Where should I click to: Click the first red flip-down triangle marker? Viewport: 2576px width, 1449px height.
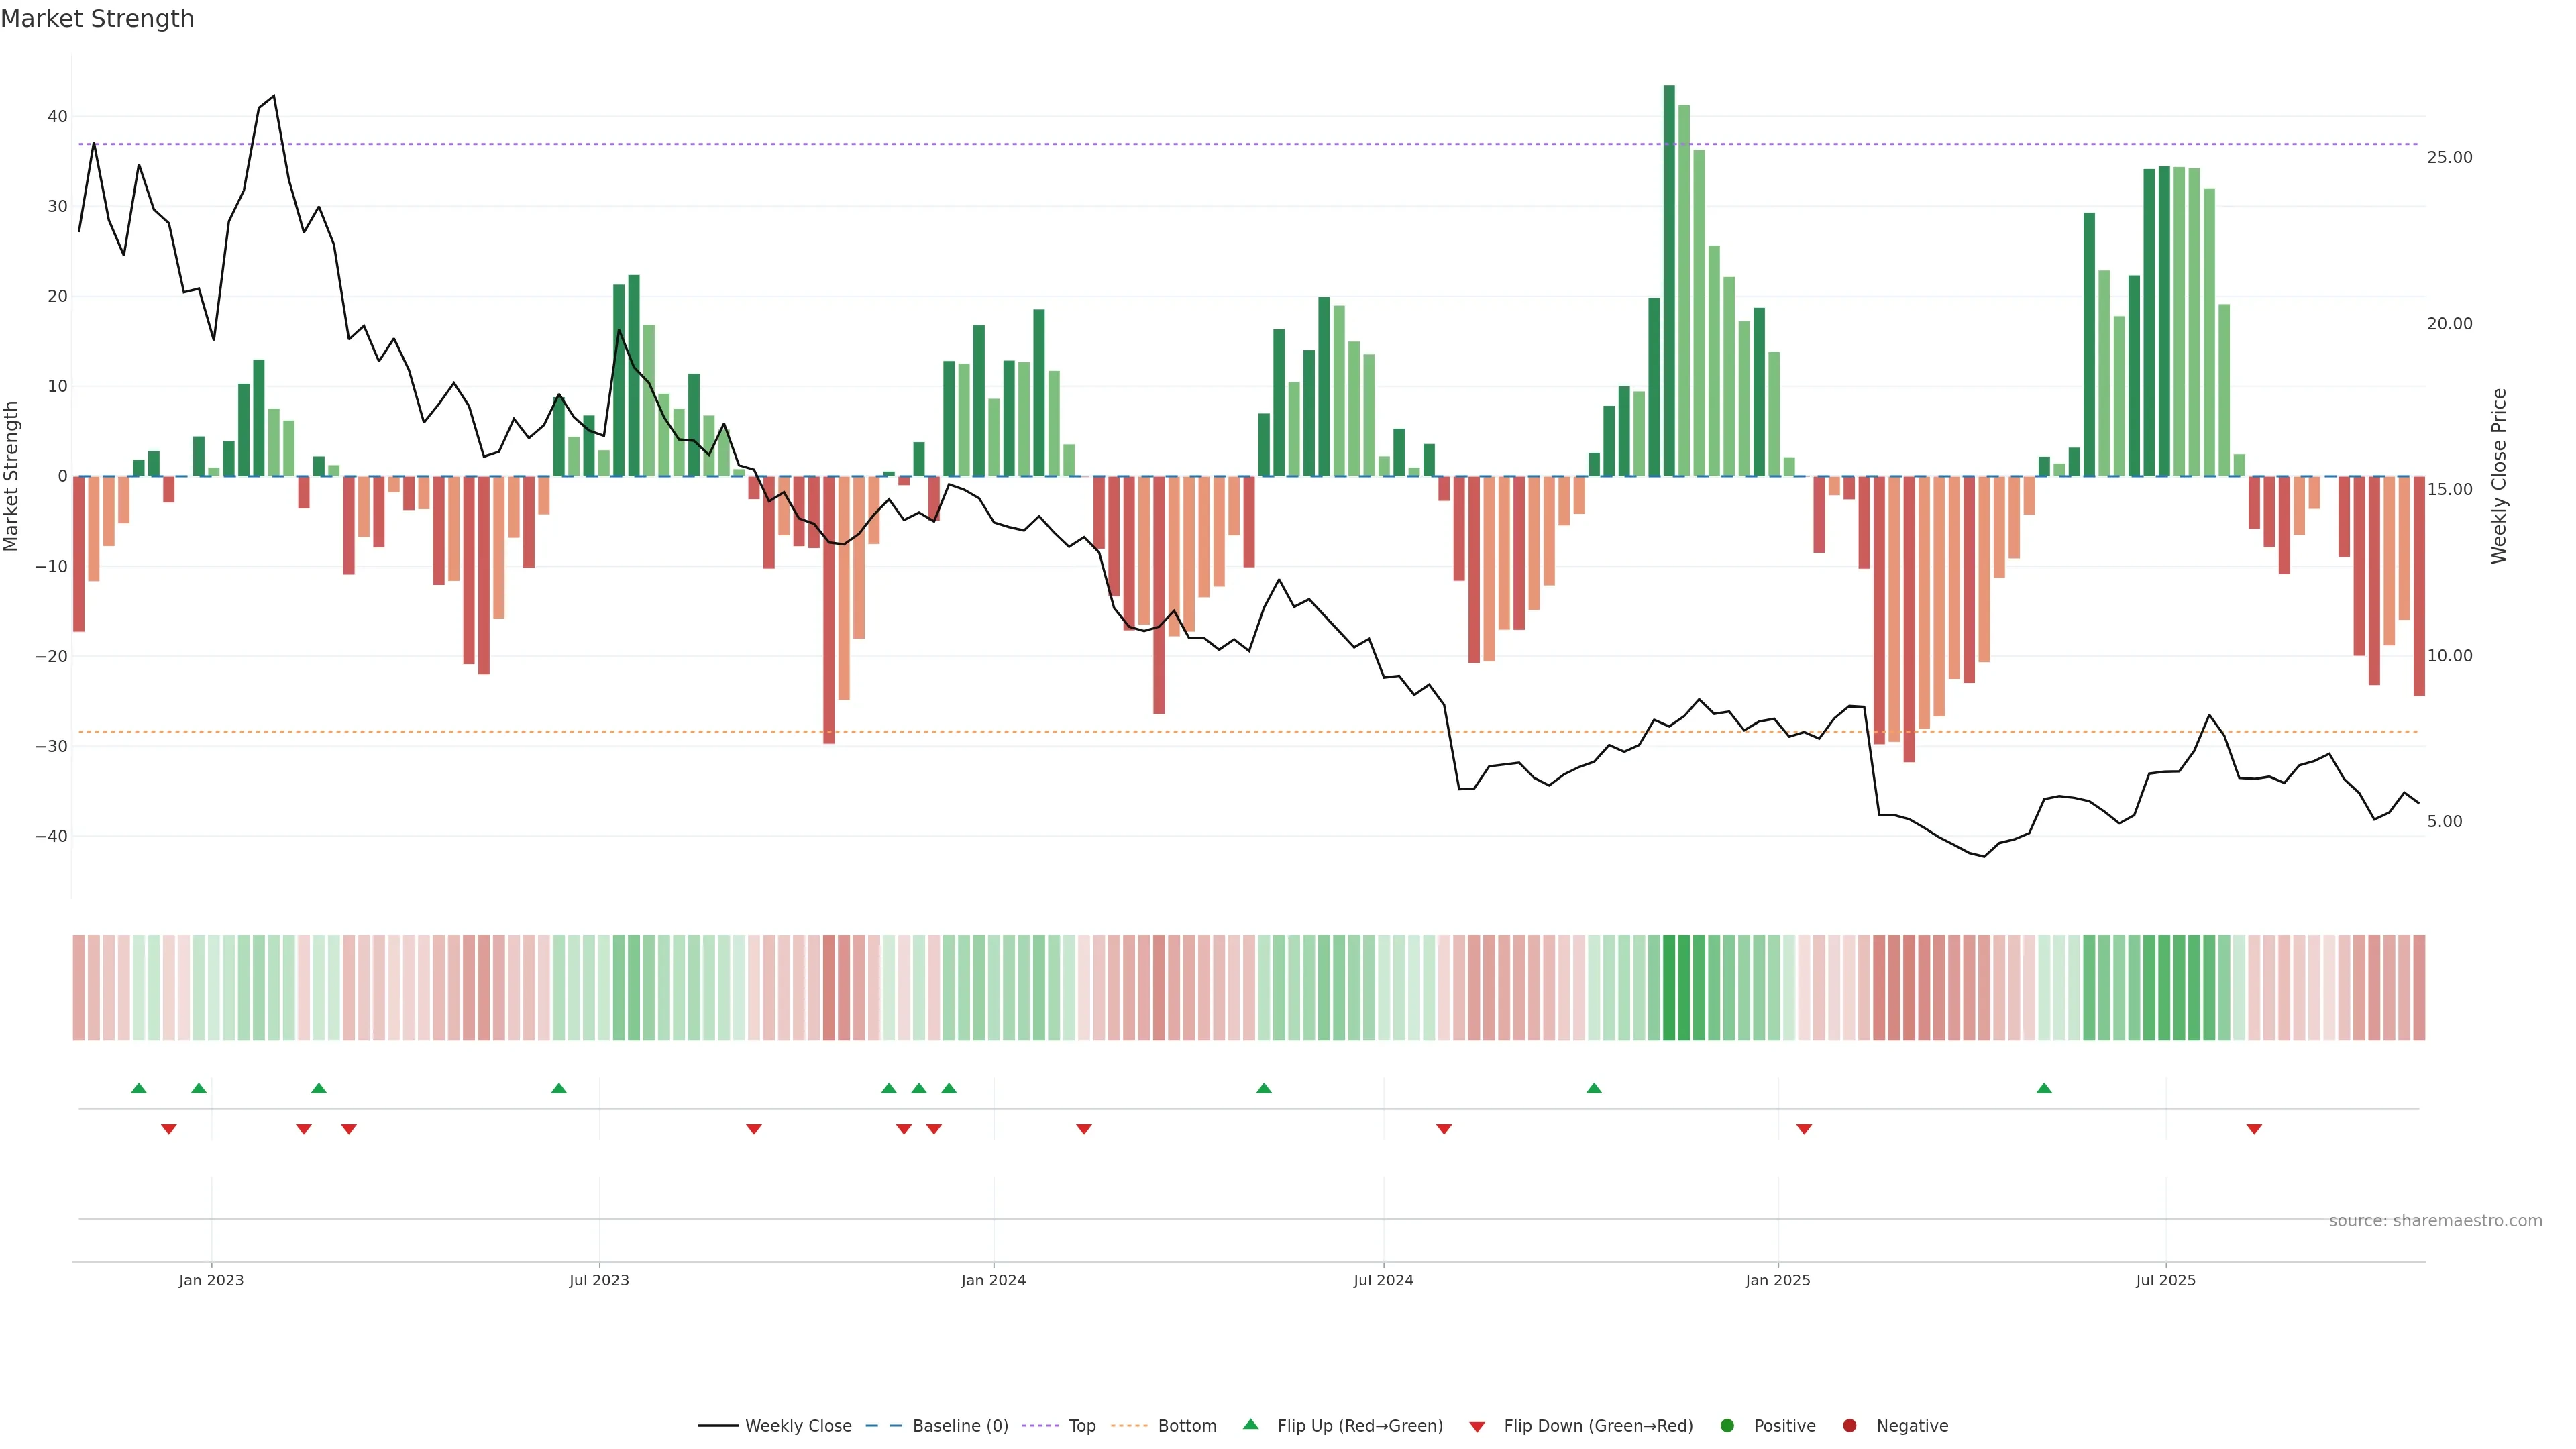pos(169,1129)
